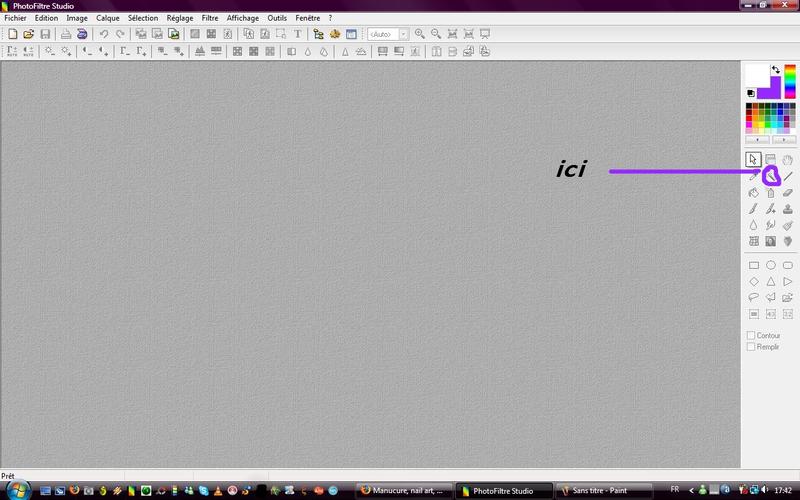Click the Text tool icon in toolbar

pos(297,34)
